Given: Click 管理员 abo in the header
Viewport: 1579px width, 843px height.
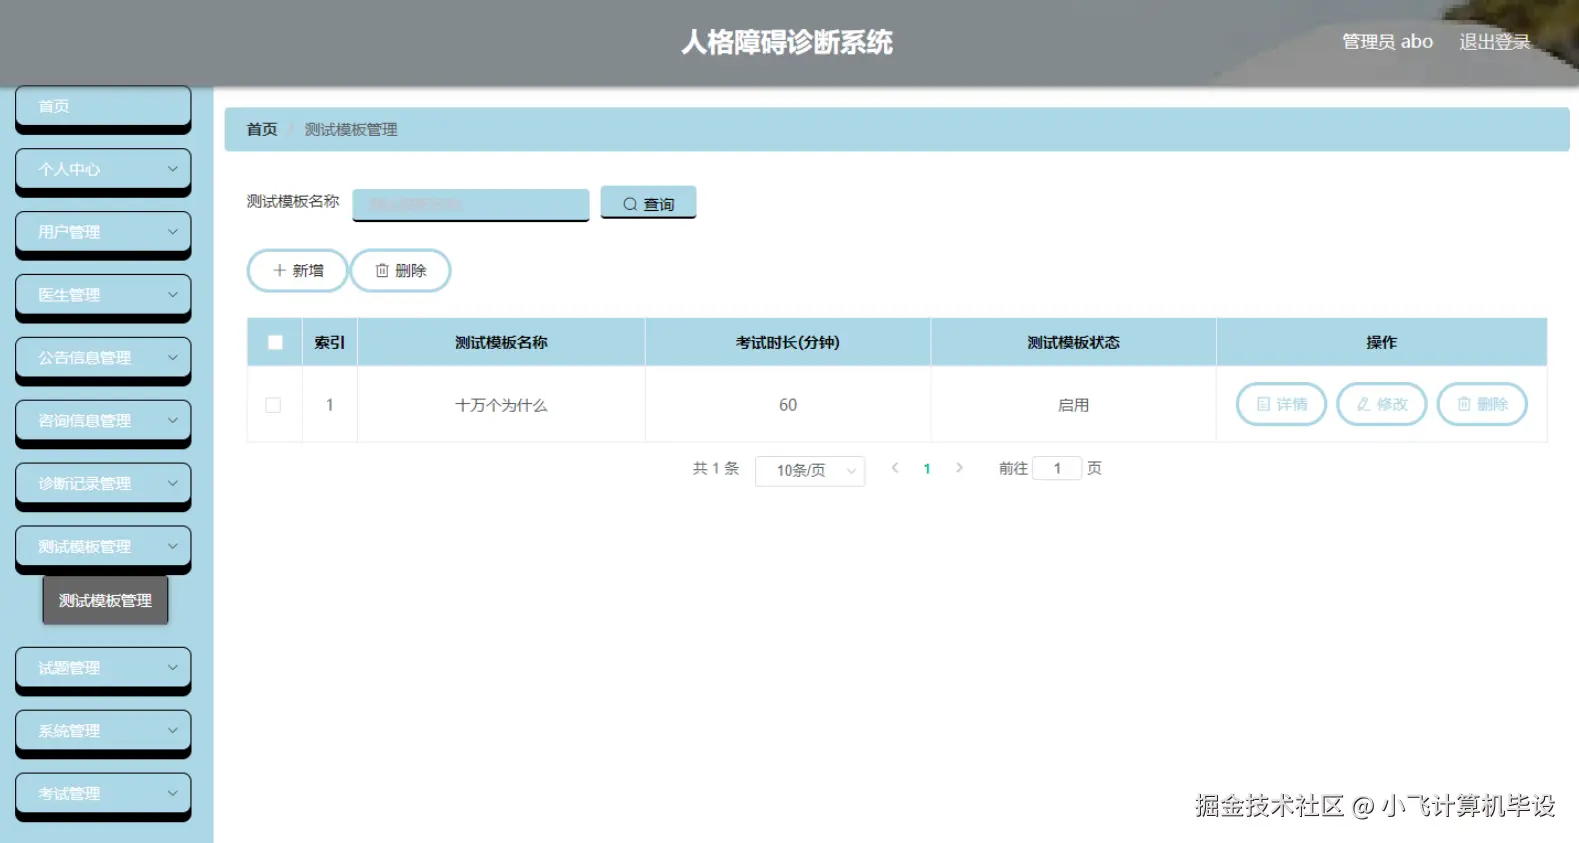Looking at the screenshot, I should coord(1387,42).
